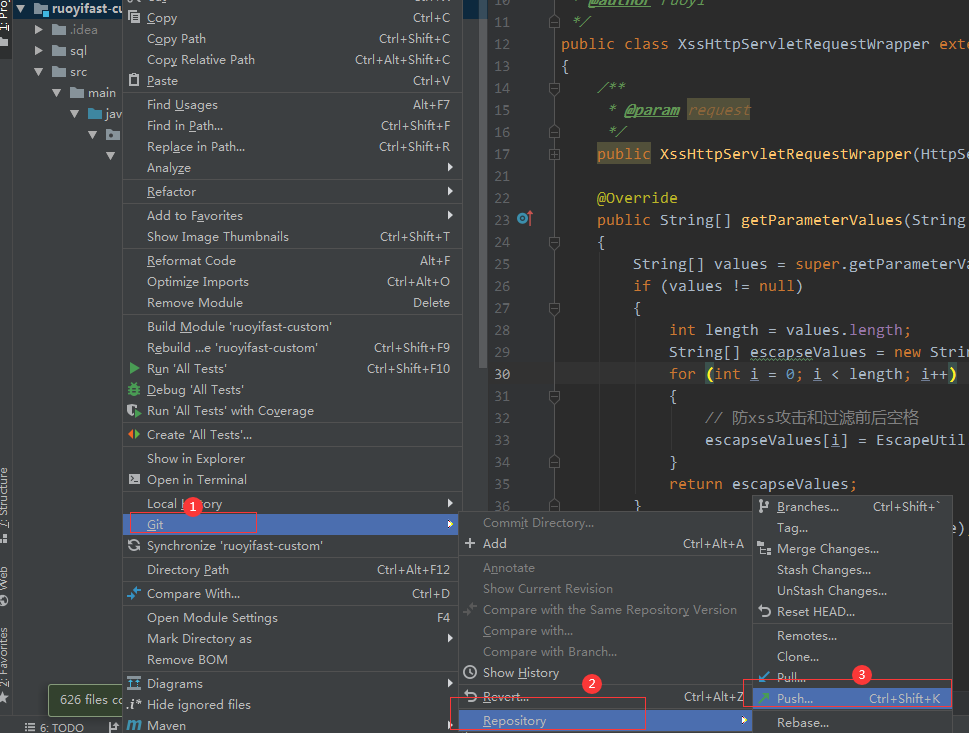Toggle code fold marker at line 17

click(x=554, y=155)
